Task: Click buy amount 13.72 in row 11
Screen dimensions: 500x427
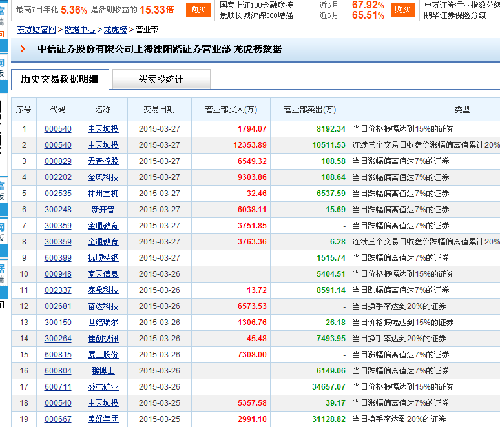Action: tap(257, 290)
